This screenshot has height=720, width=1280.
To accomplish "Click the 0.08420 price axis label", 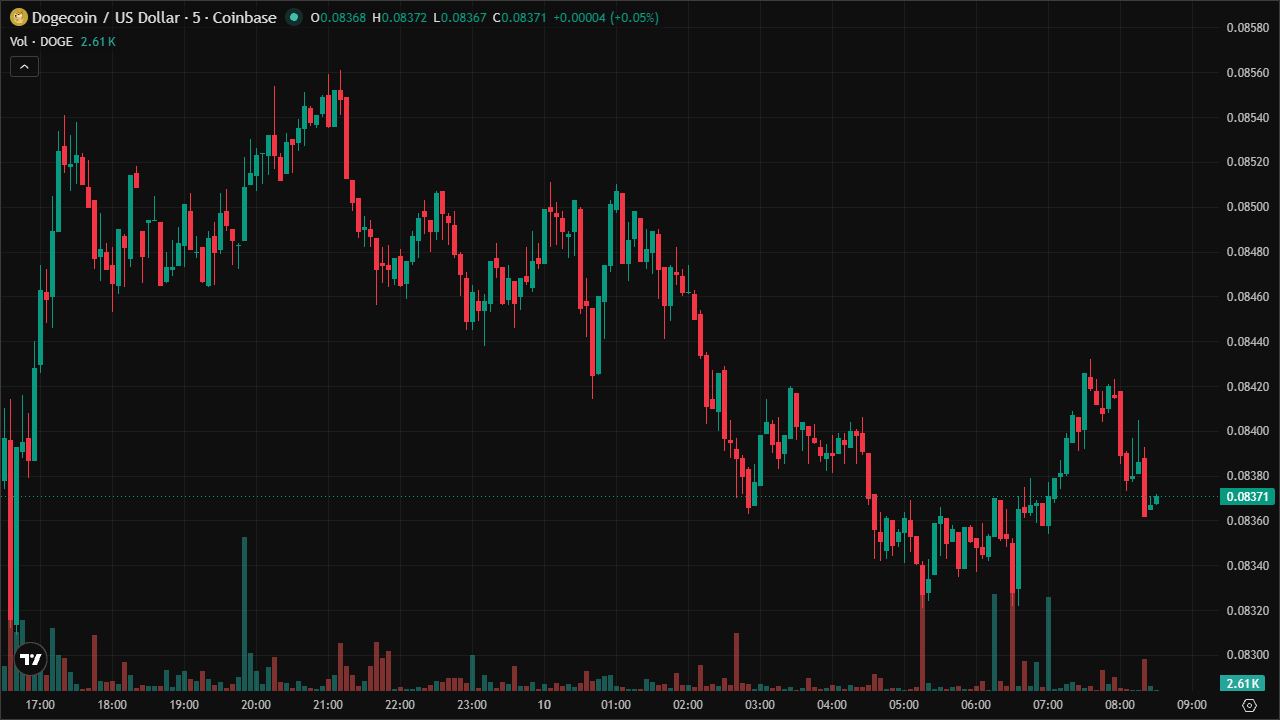I will click(1247, 386).
